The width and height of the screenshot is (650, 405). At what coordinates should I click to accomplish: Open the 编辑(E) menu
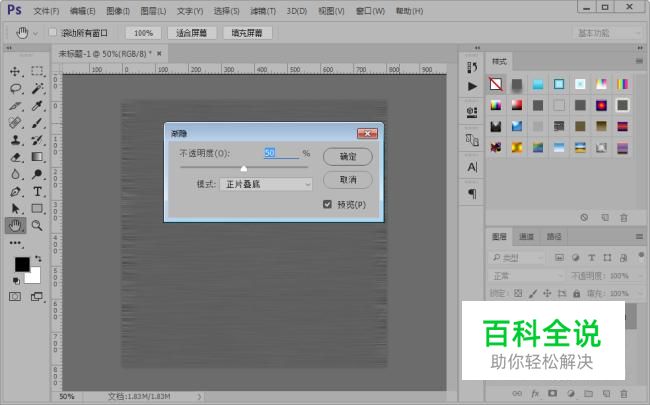click(x=82, y=11)
